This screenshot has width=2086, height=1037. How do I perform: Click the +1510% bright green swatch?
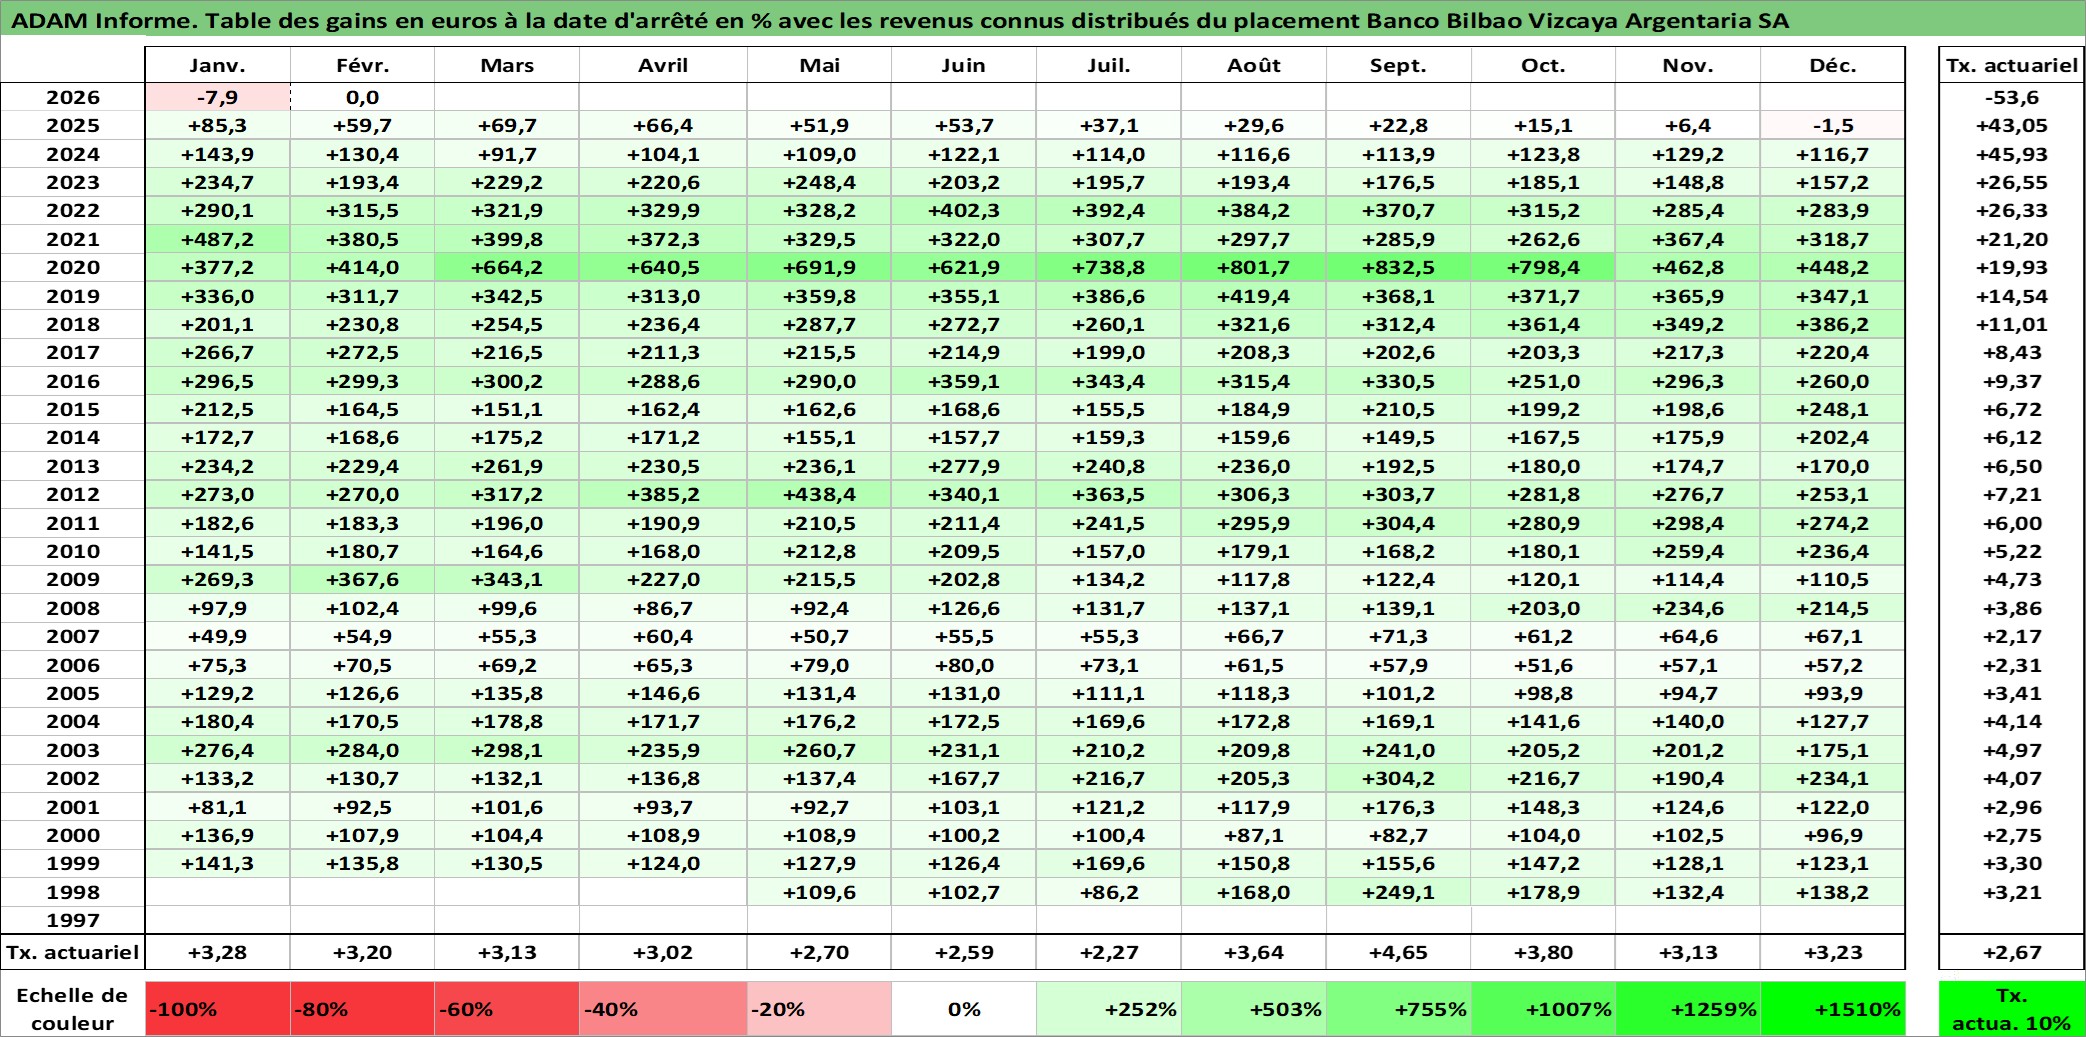coord(1833,1009)
